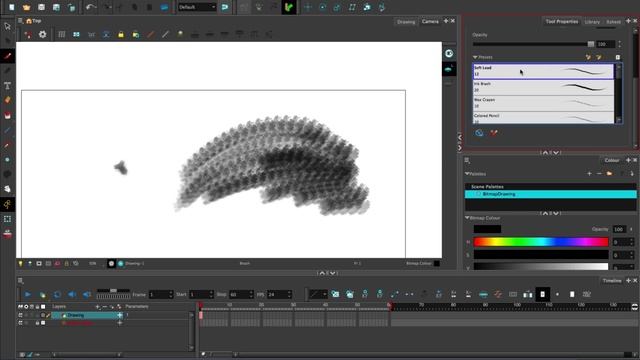Select the Transform arrow tool
Viewport: 640px width, 360px height.
(7, 27)
